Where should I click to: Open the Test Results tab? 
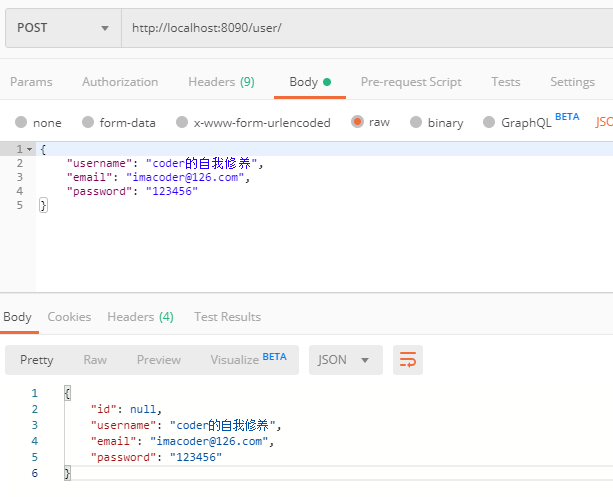click(228, 317)
